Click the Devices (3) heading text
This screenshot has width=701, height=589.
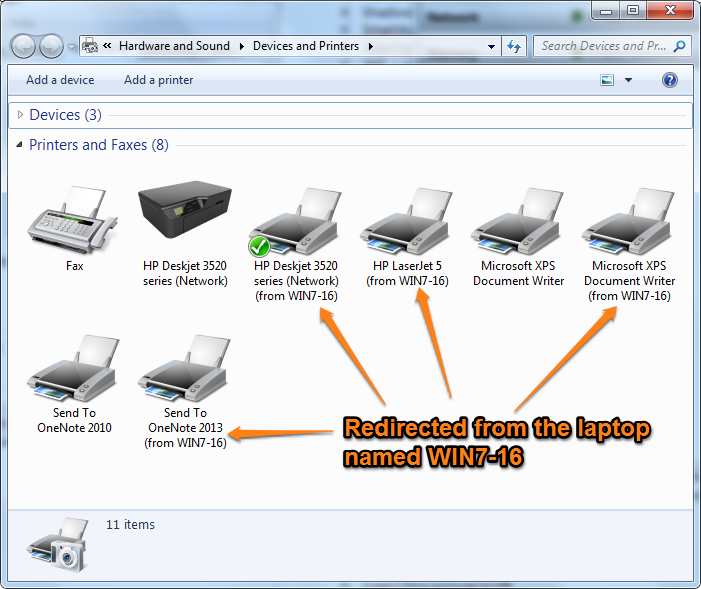(x=66, y=115)
